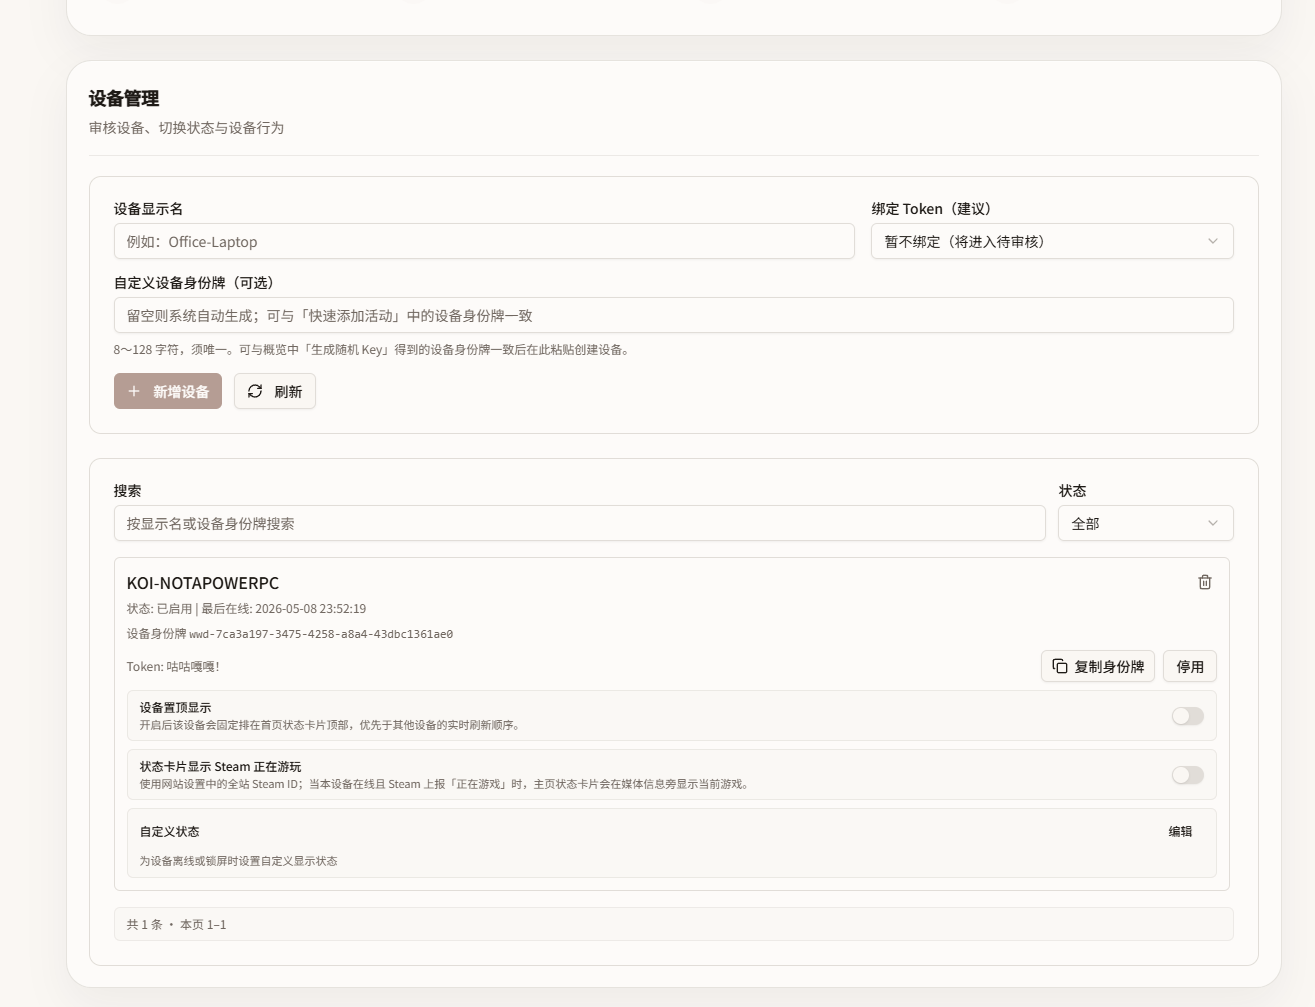
Task: Click the 为设备离线或锁屏时设置自定义显示状态 description
Action: click(238, 861)
